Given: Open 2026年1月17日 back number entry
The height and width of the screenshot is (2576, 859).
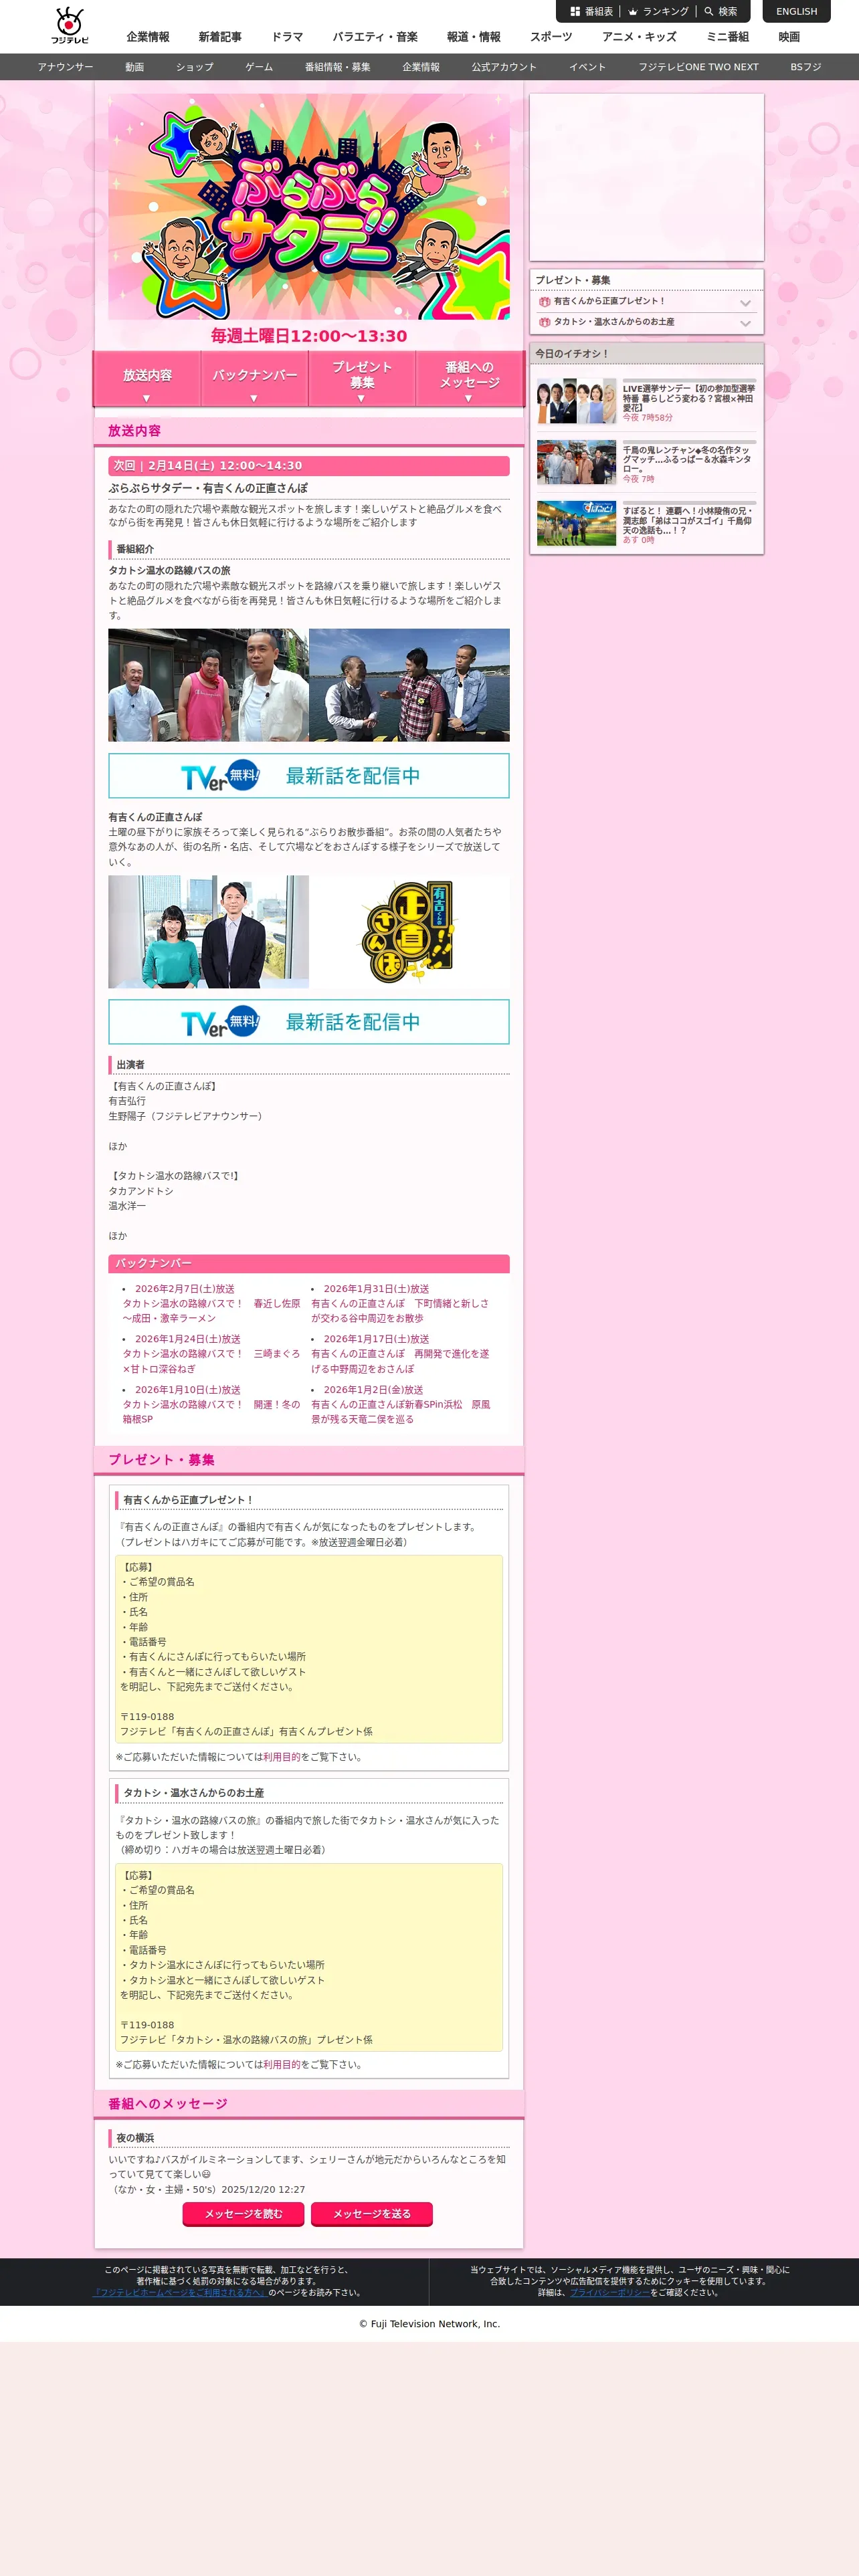Looking at the screenshot, I should [400, 1354].
